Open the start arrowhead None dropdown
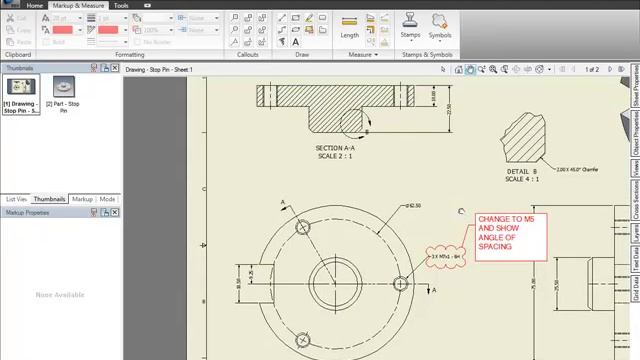The width and height of the screenshot is (640, 360). click(x=217, y=18)
